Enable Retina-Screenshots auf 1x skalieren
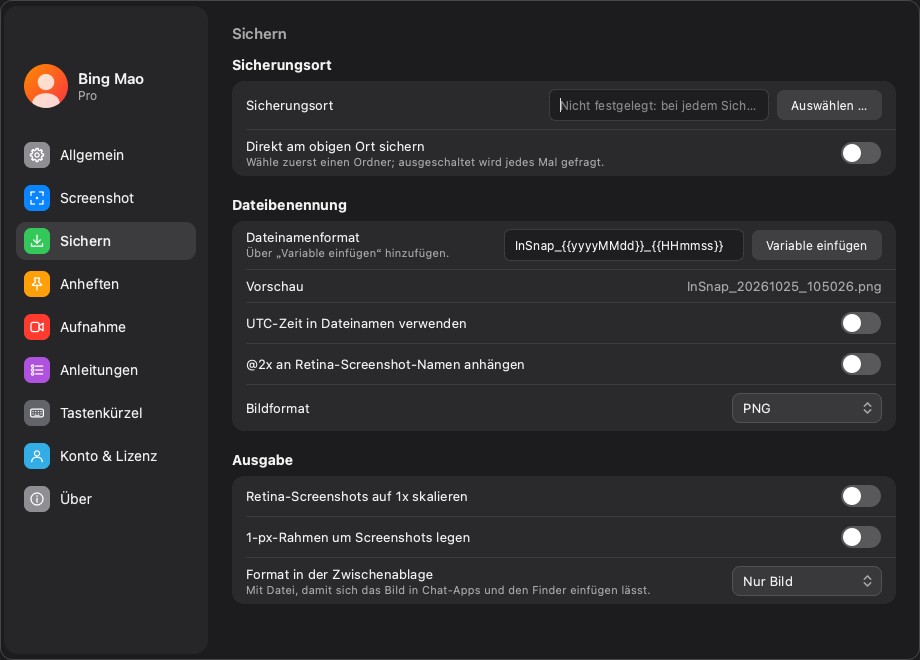 point(861,496)
